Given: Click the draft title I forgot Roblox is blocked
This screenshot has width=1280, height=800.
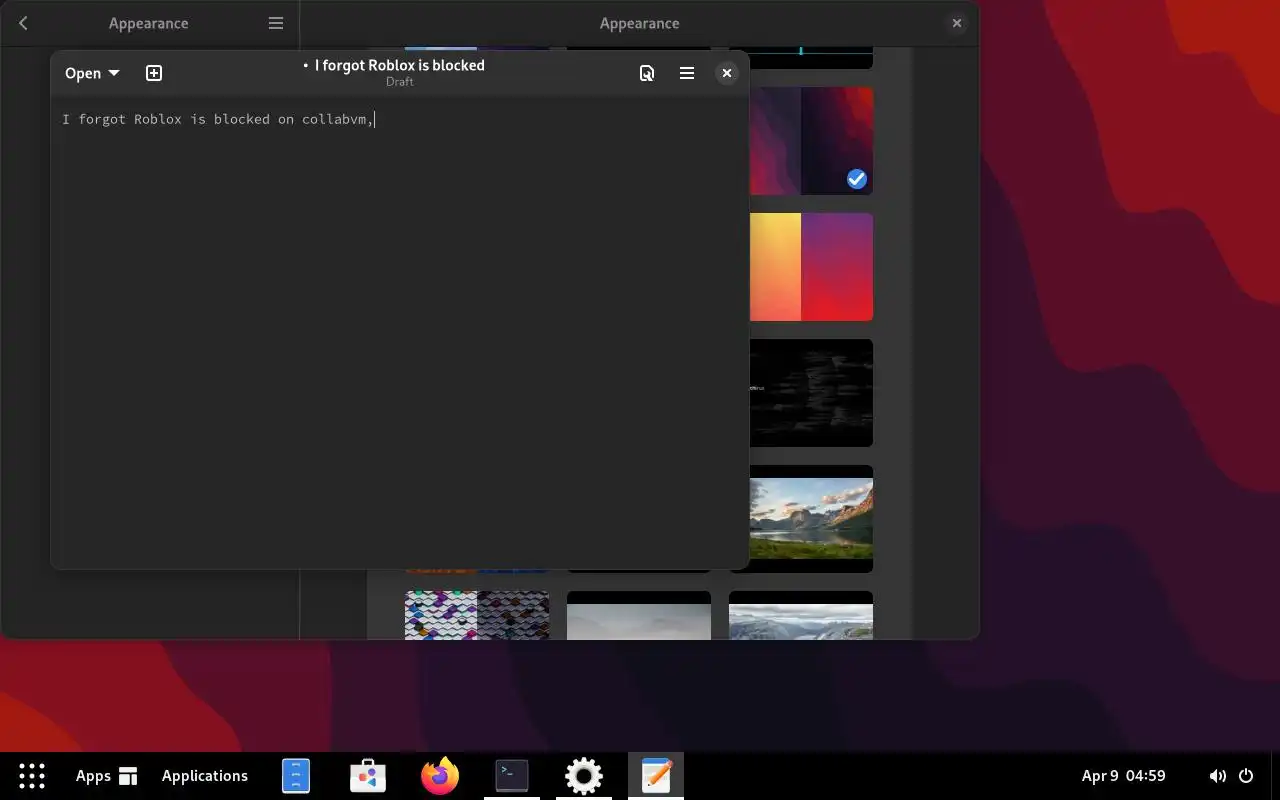Looking at the screenshot, I should (x=400, y=65).
